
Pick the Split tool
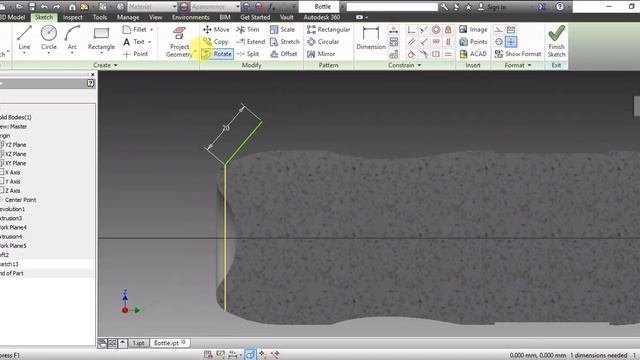(x=248, y=54)
